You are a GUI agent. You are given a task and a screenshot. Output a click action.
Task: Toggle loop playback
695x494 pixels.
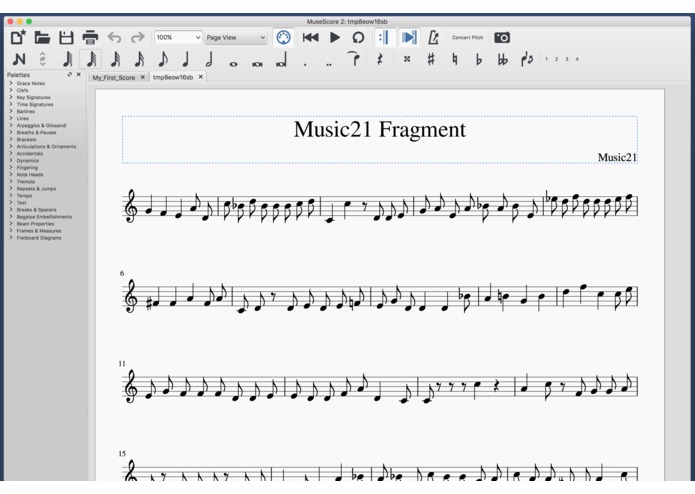click(x=358, y=38)
